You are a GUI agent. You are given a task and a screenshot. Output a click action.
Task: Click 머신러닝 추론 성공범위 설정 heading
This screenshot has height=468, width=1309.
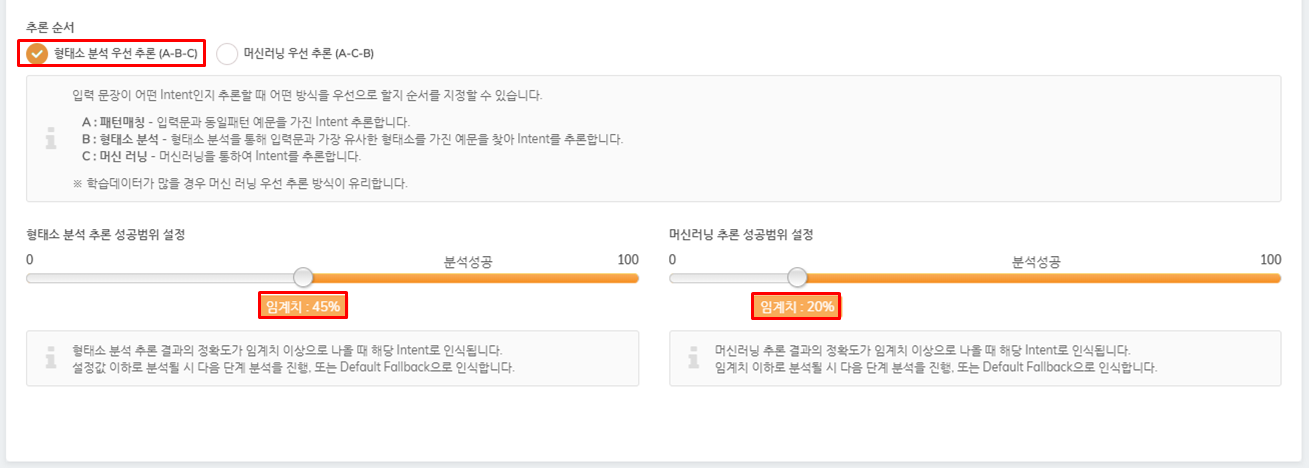click(741, 234)
